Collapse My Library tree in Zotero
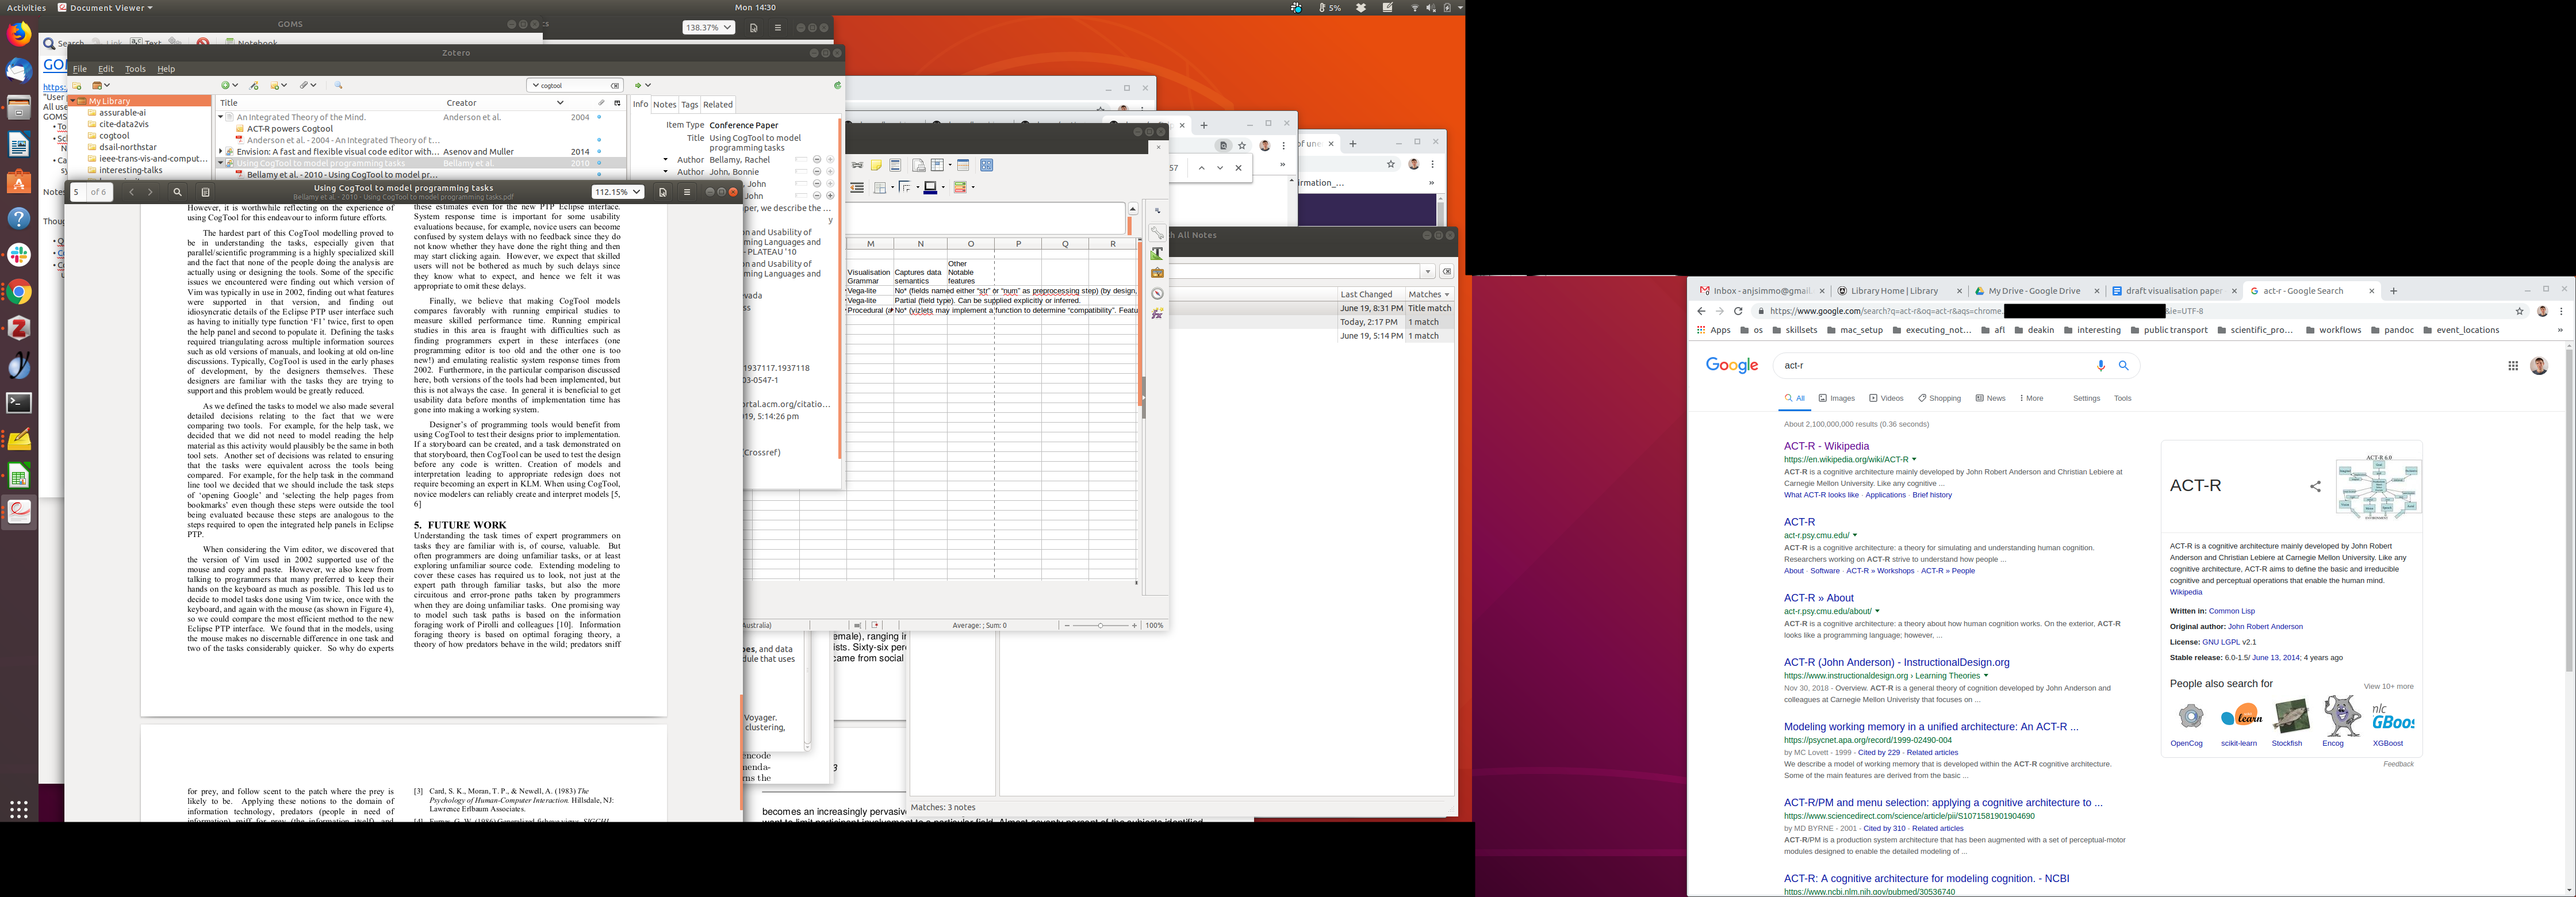Image resolution: width=2576 pixels, height=897 pixels. (74, 101)
